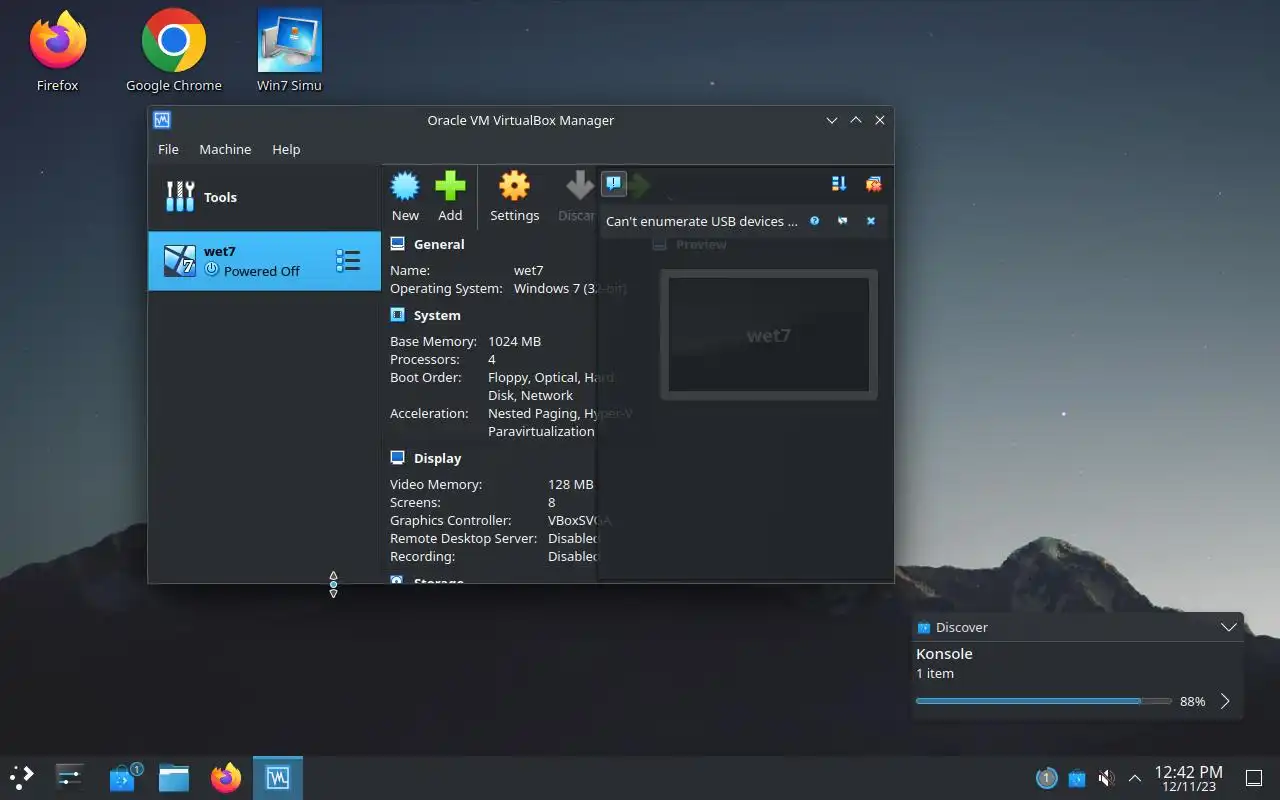Click the Base Memory value 1024 MB
The width and height of the screenshot is (1280, 800).
[x=514, y=341]
